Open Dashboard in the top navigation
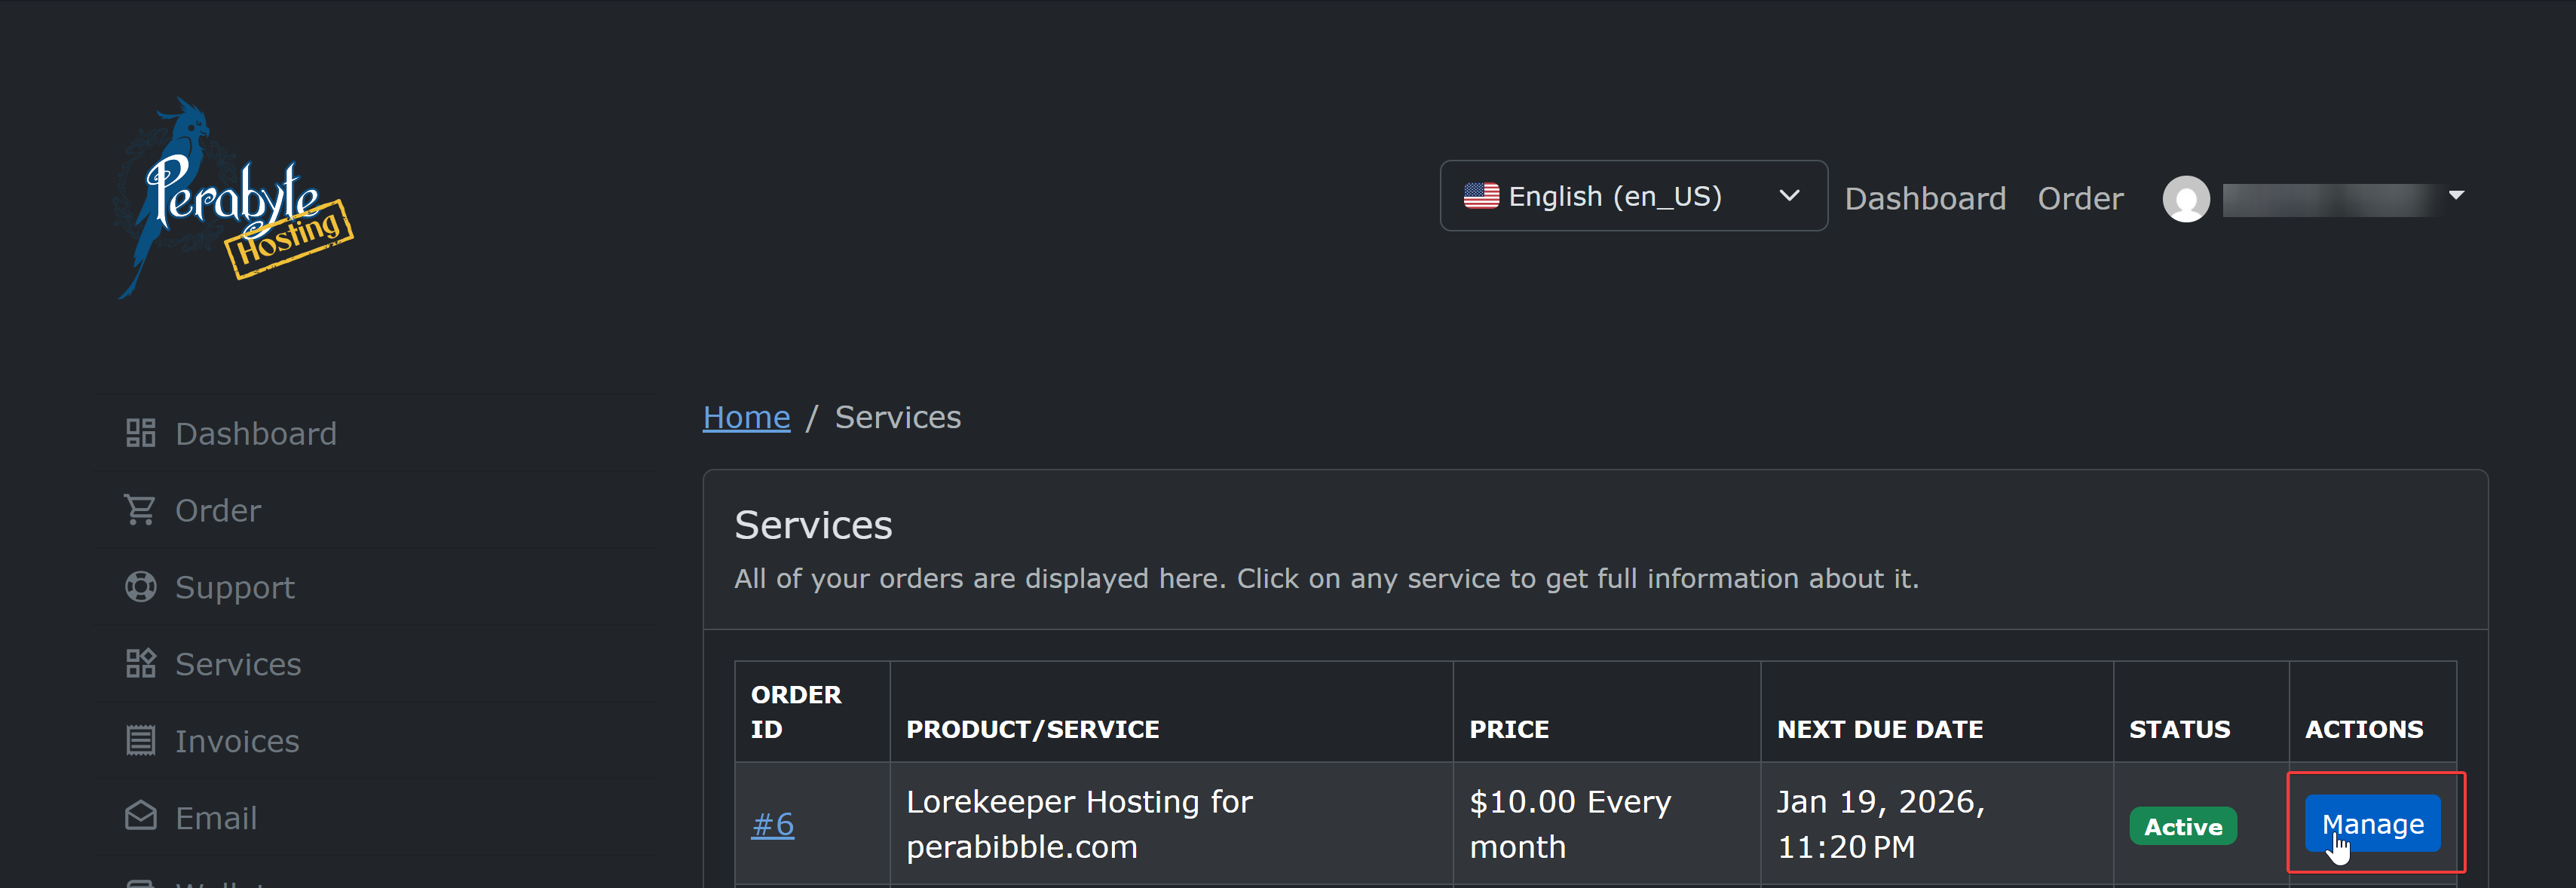This screenshot has height=888, width=2576. 1925,198
